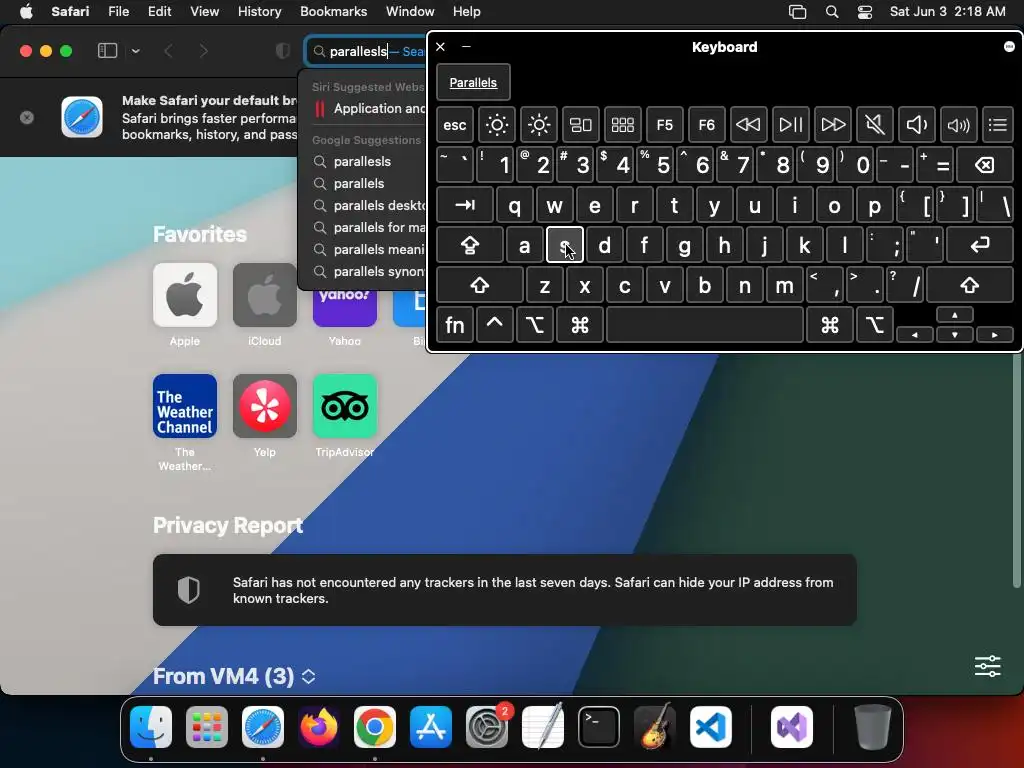Image resolution: width=1024 pixels, height=768 pixels.
Task: Dismiss the default browser banner
Action: point(27,118)
